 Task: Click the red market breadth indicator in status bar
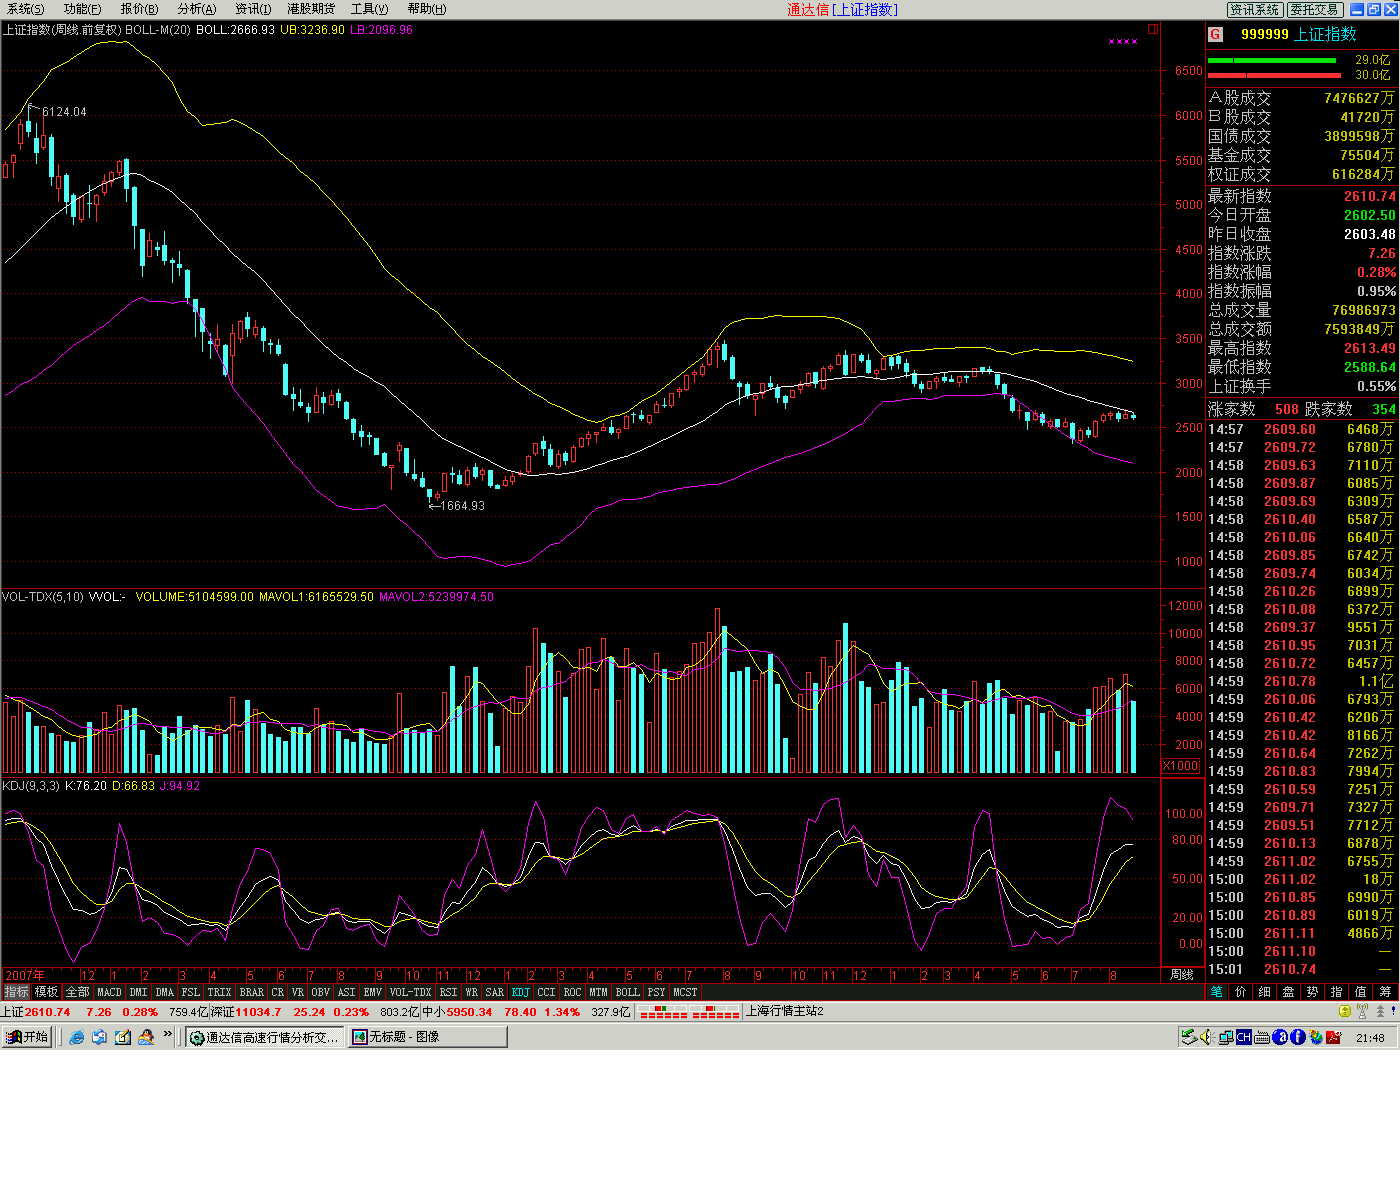[690, 1012]
